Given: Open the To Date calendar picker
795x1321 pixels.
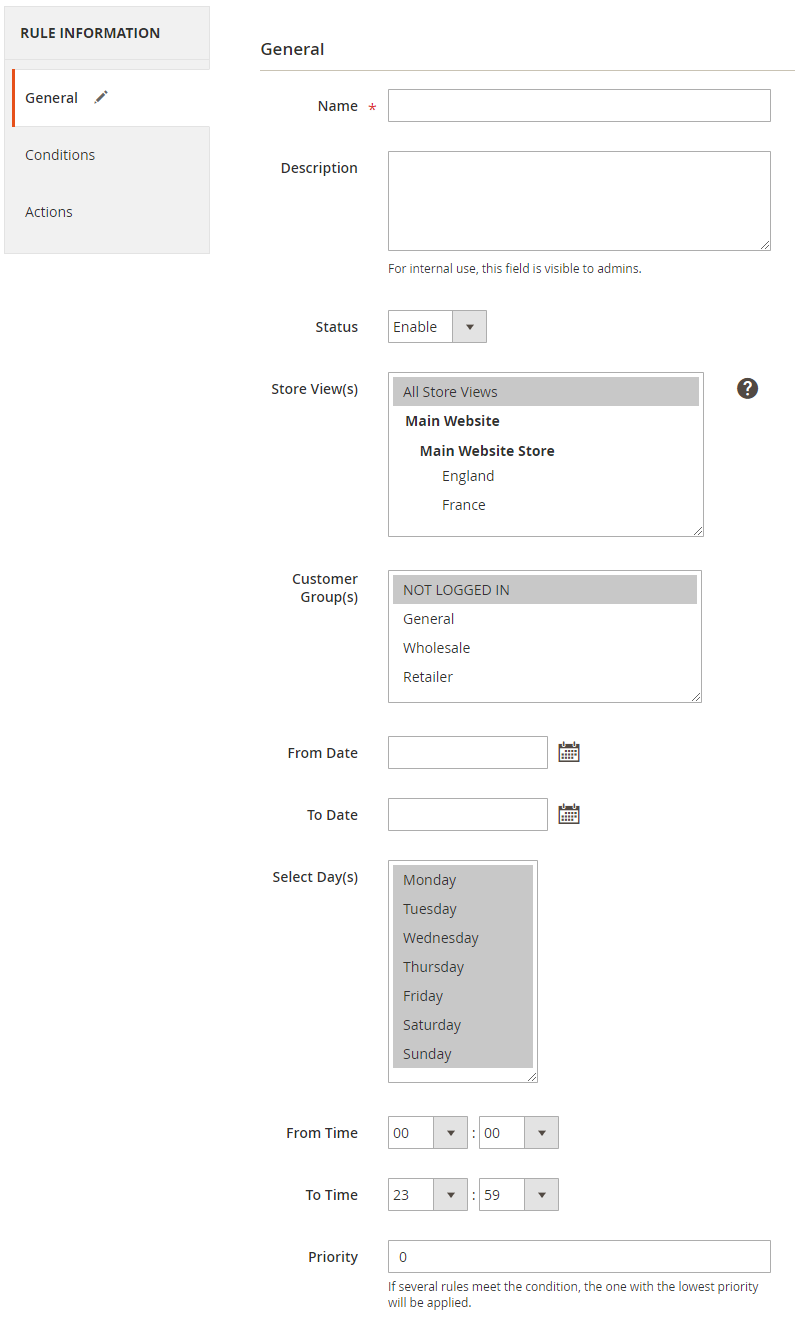Looking at the screenshot, I should [569, 814].
